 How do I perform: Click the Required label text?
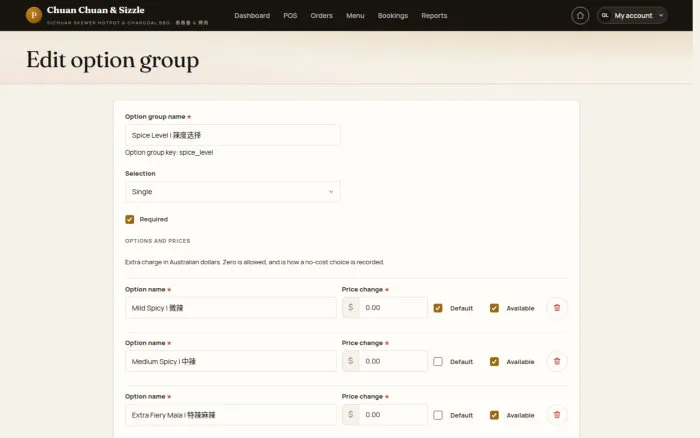[x=154, y=219]
